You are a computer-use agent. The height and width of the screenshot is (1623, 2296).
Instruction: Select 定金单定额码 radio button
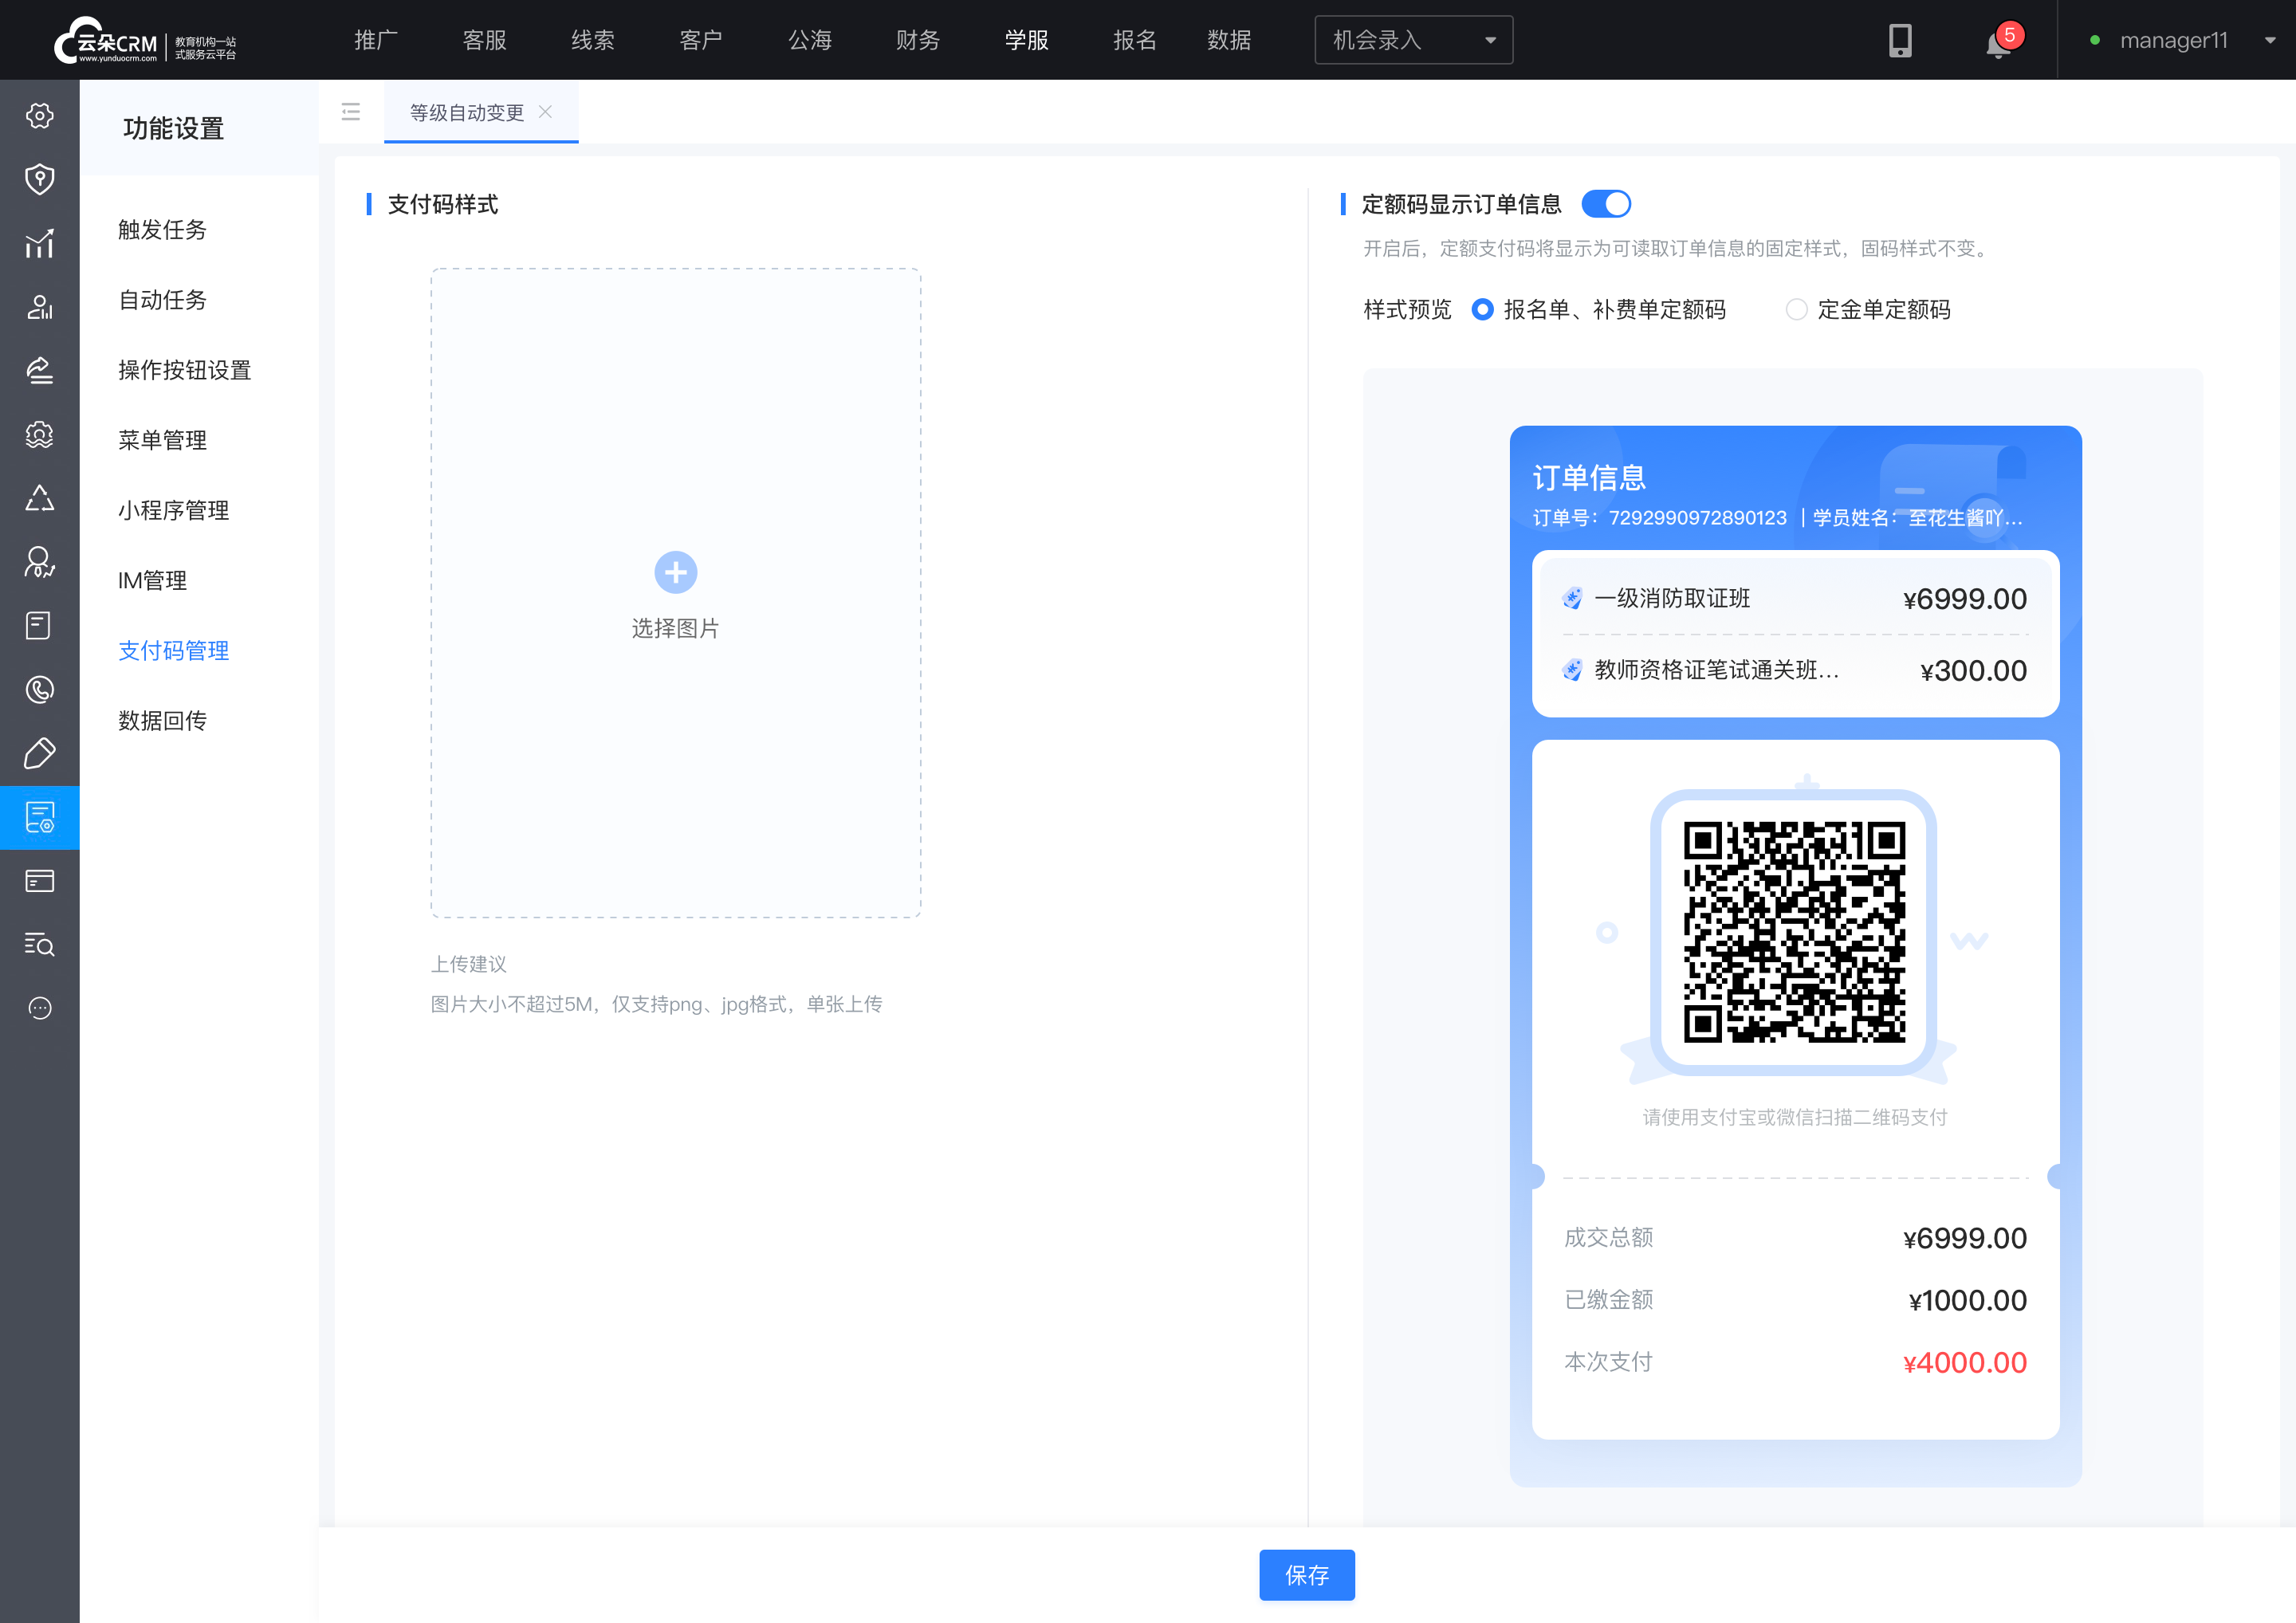(x=1797, y=311)
